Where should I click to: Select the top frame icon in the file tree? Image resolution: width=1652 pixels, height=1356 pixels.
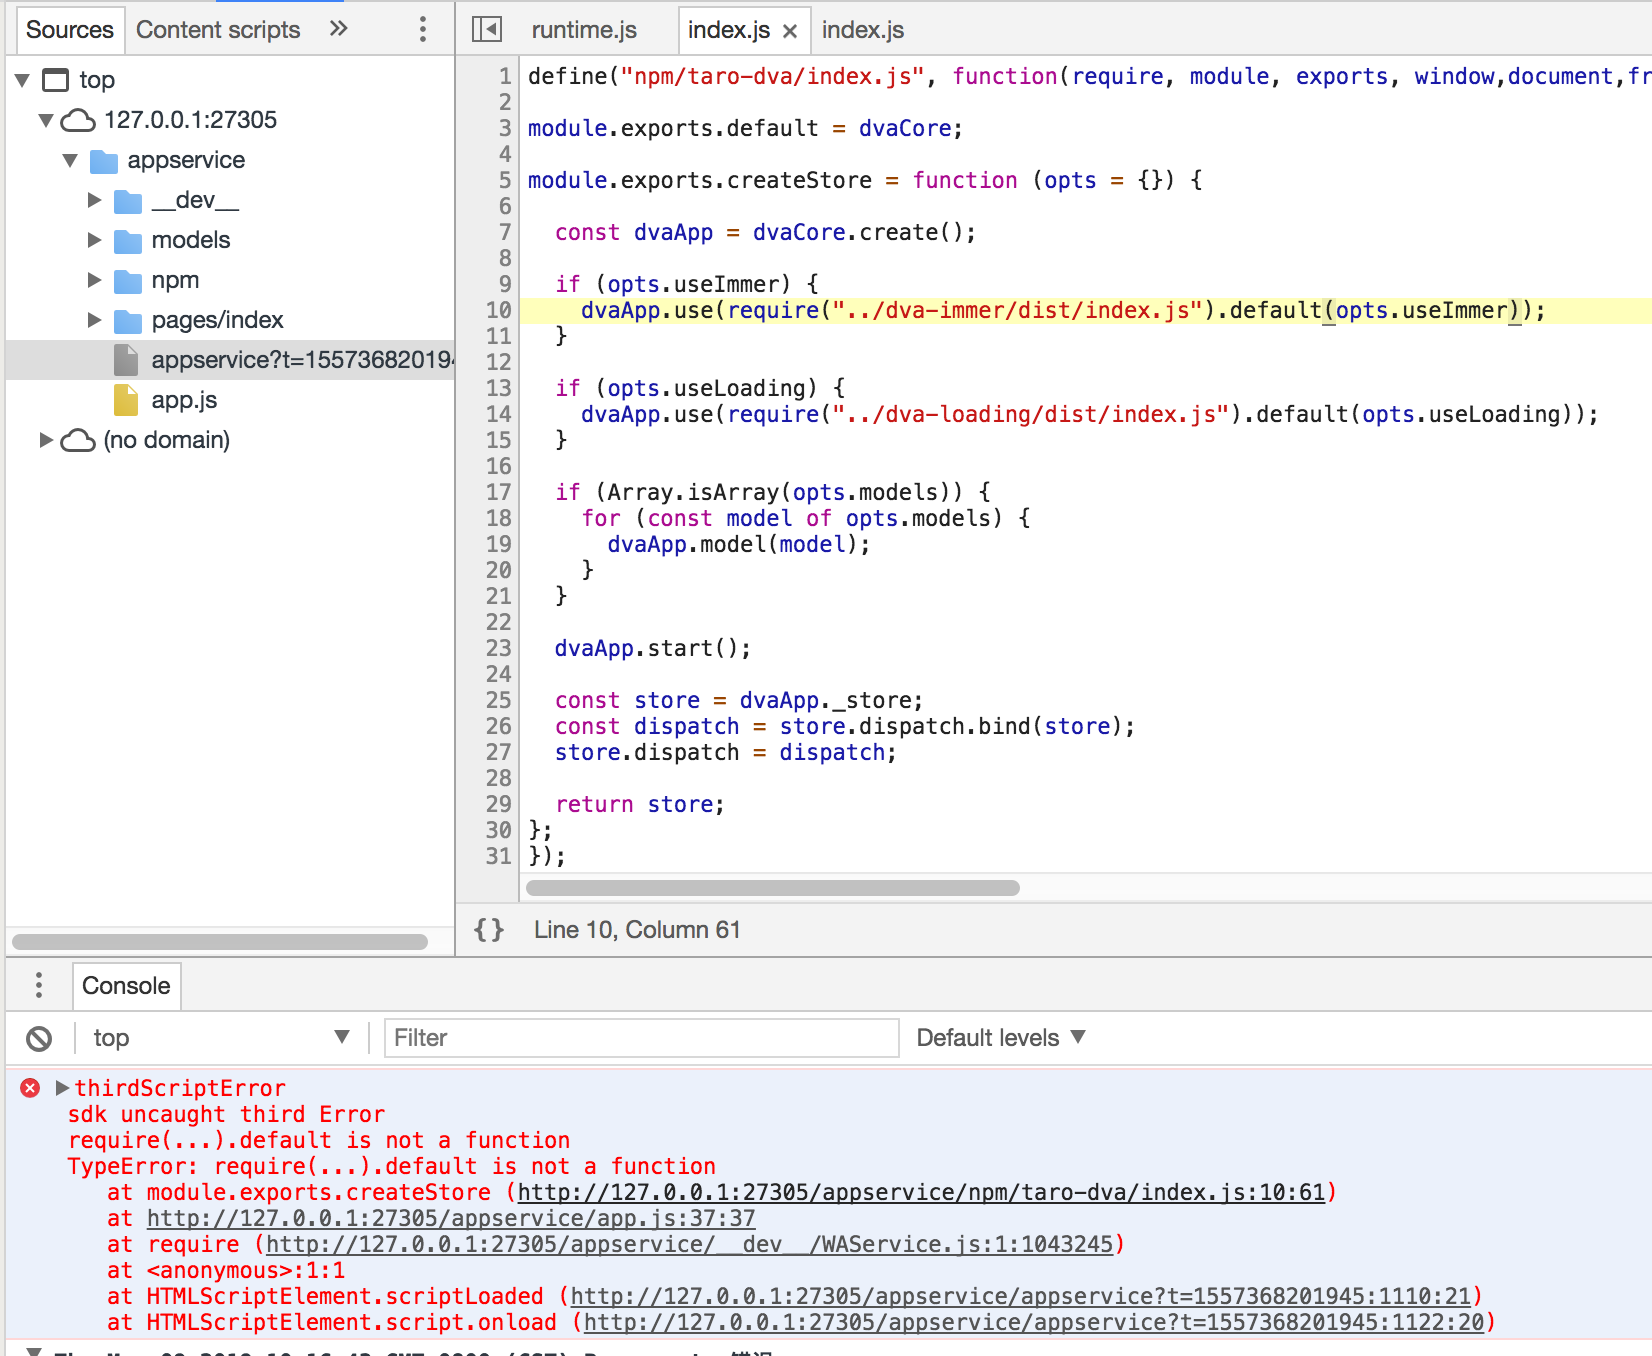[x=56, y=80]
